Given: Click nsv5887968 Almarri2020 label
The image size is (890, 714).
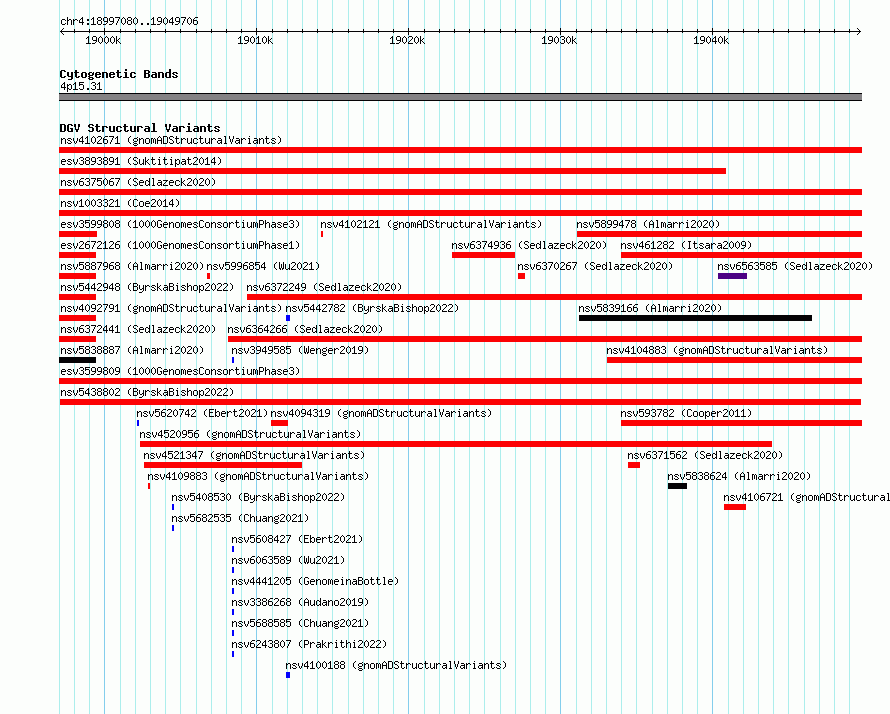Looking at the screenshot, I should 132,266.
